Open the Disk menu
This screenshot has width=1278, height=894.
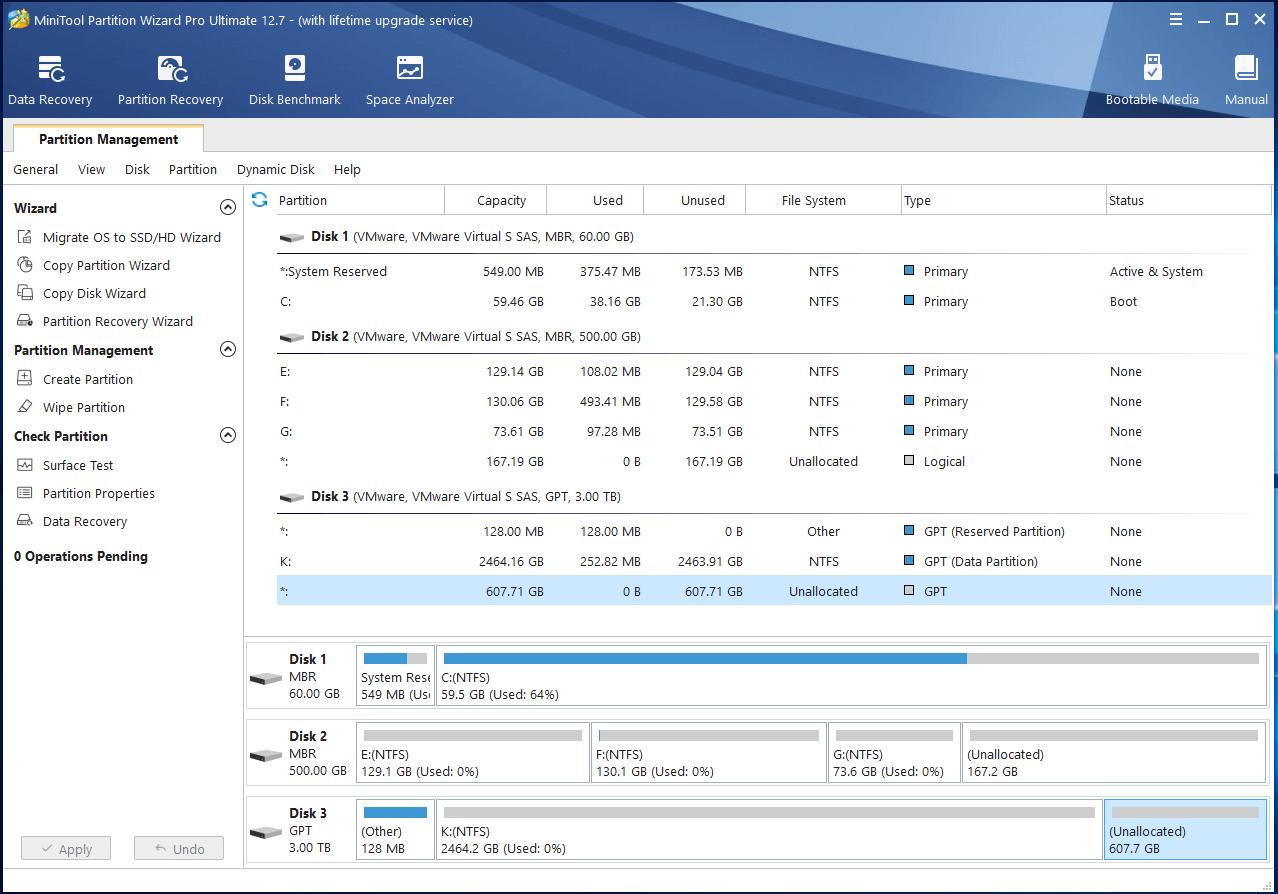coord(137,169)
